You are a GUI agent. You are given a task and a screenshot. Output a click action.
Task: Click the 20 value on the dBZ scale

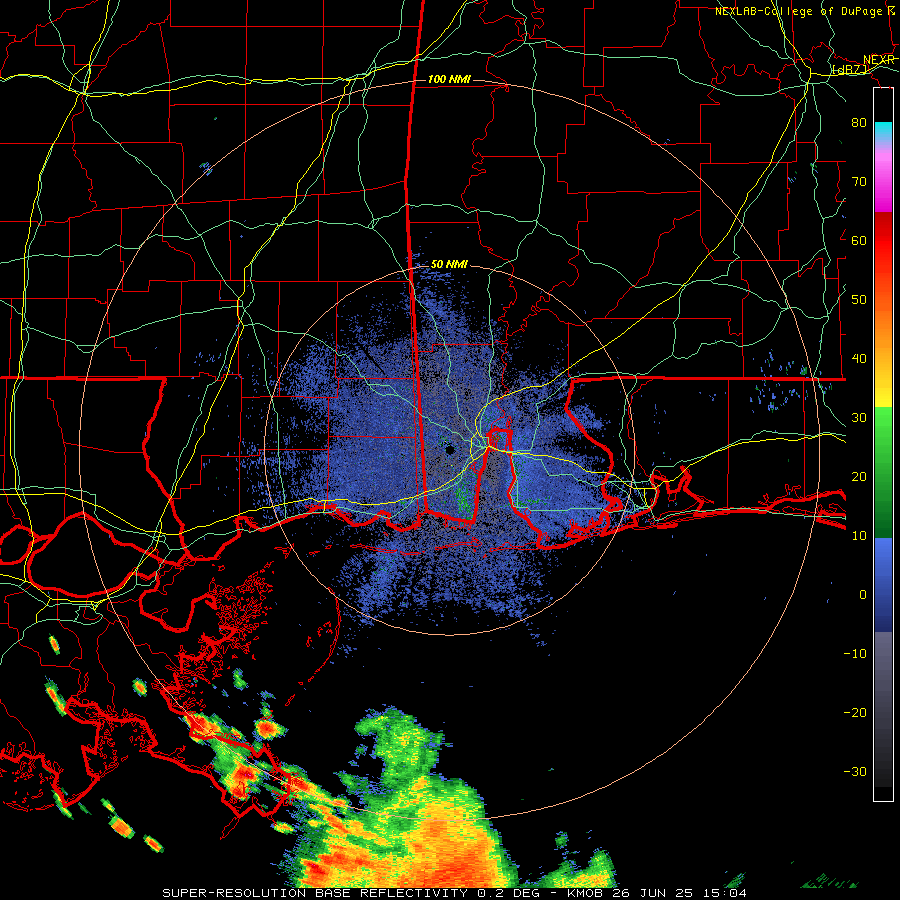859,476
